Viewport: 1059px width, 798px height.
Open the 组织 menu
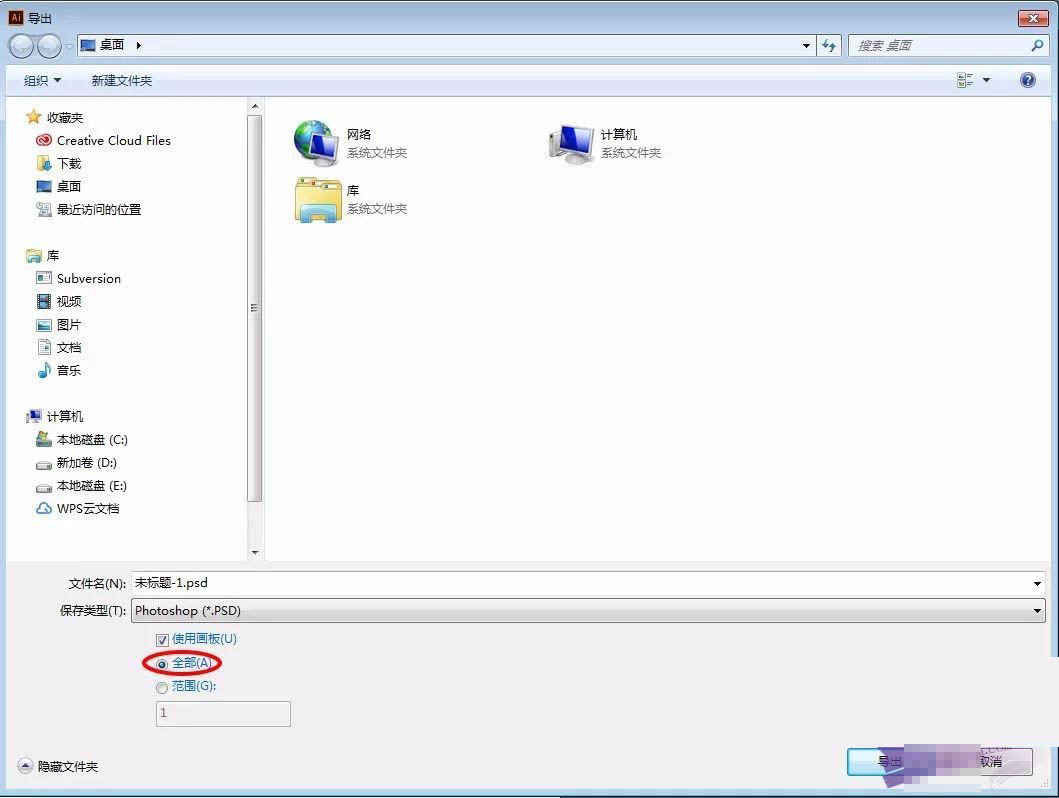point(42,80)
